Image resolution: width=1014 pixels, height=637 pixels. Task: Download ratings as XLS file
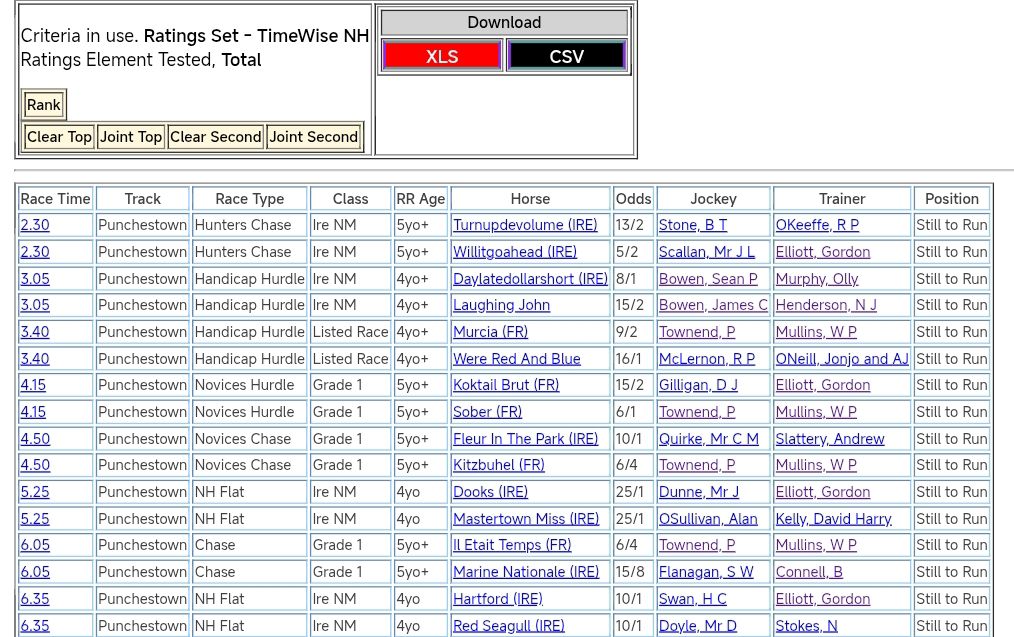441,56
